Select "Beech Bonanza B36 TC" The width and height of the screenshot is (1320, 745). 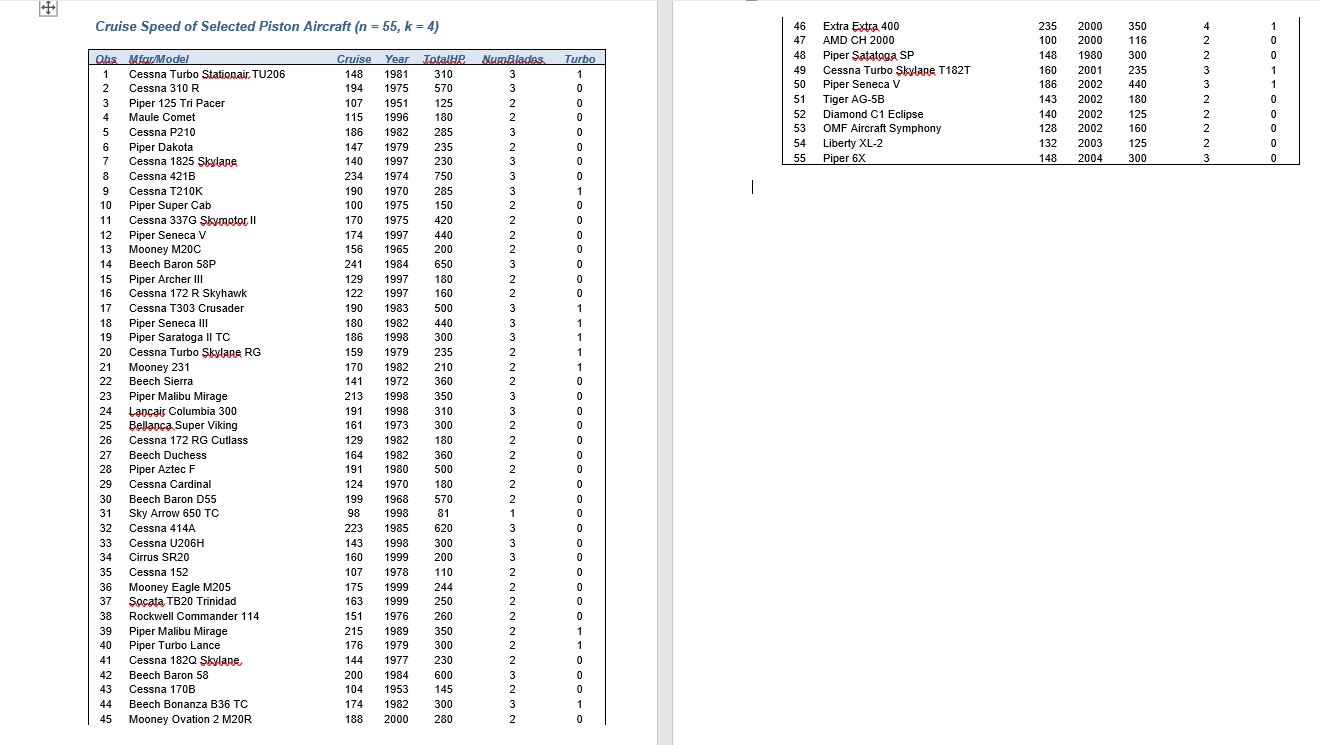[x=188, y=704]
